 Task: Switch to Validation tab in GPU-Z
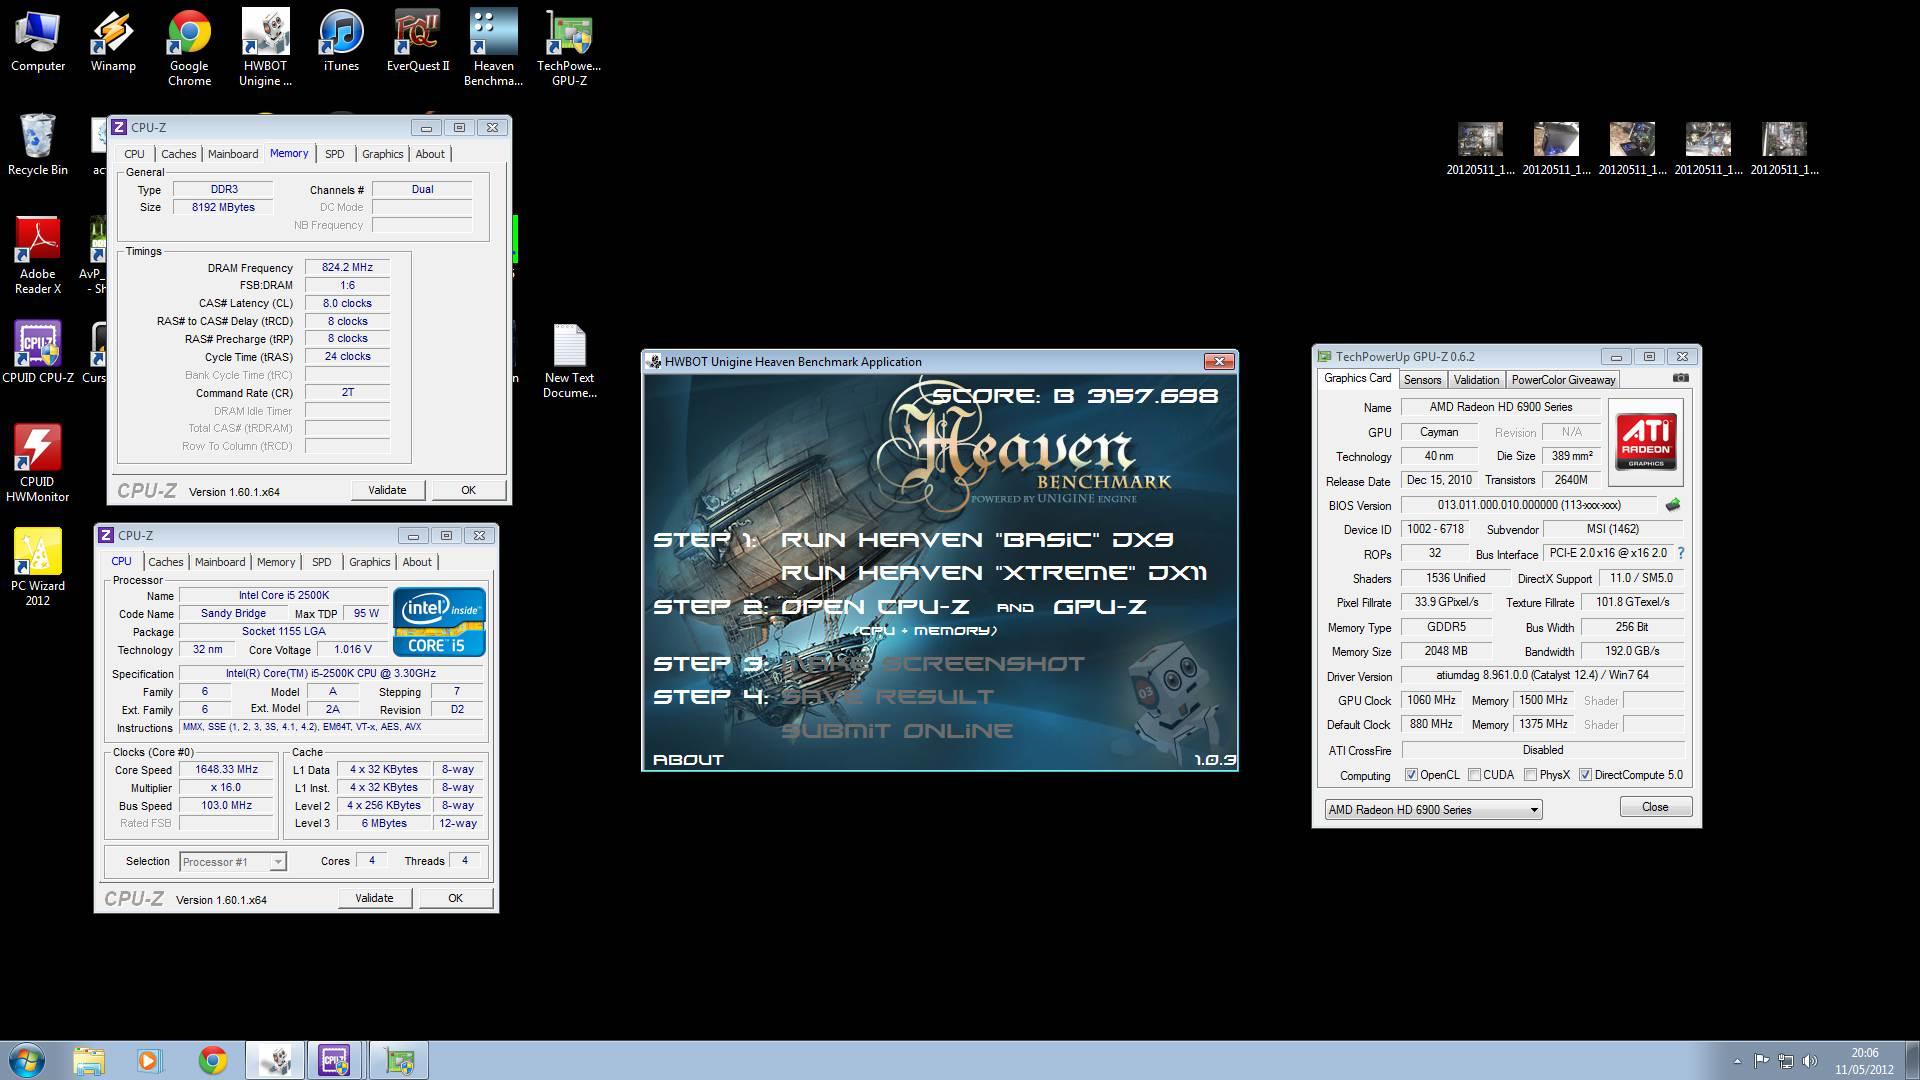click(1476, 380)
